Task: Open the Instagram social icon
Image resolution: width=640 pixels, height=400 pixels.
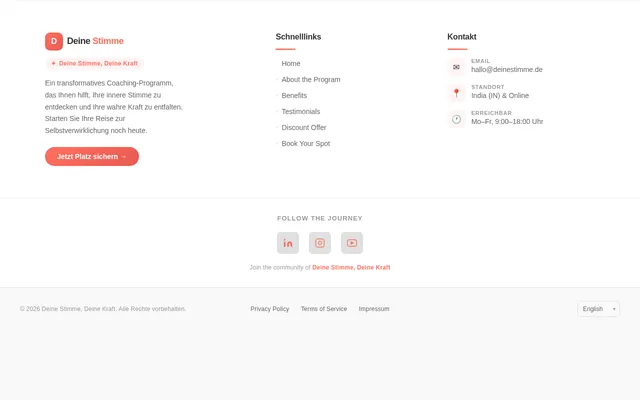Action: point(320,243)
